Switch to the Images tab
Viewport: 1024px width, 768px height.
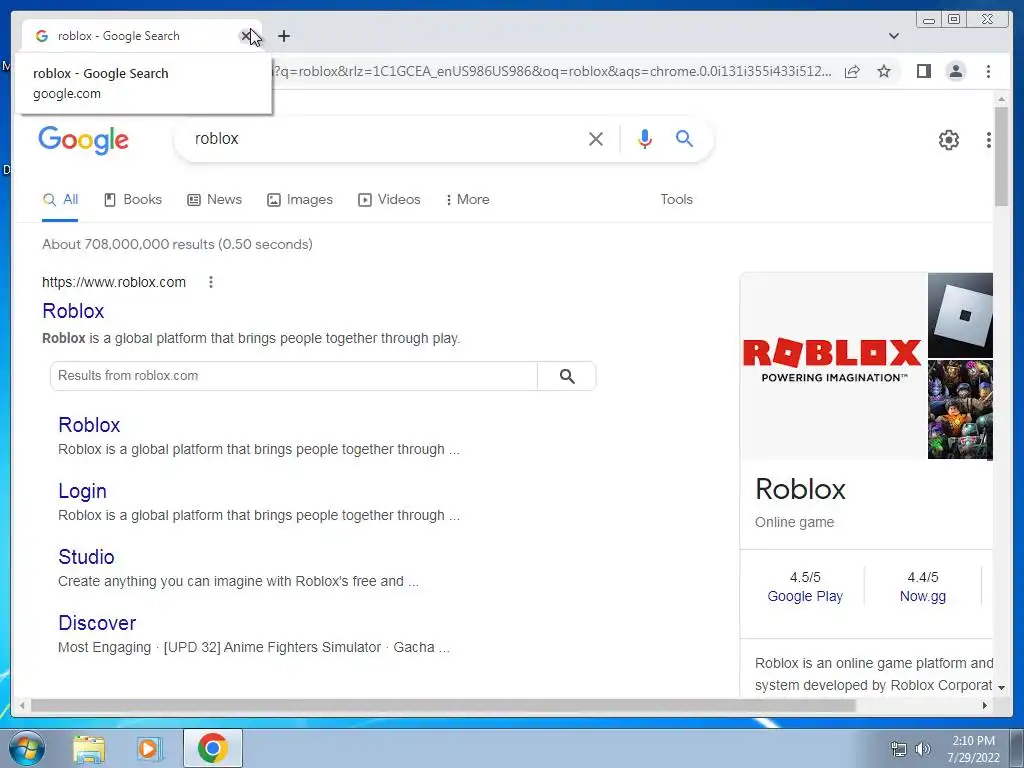point(300,200)
